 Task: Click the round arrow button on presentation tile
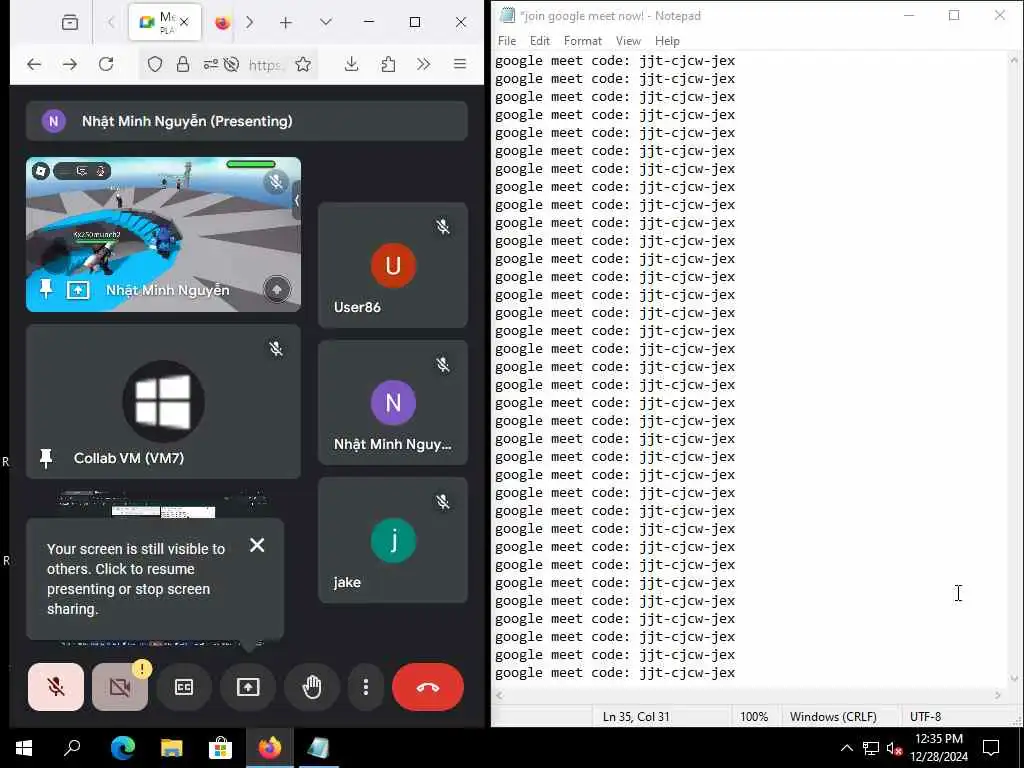277,289
